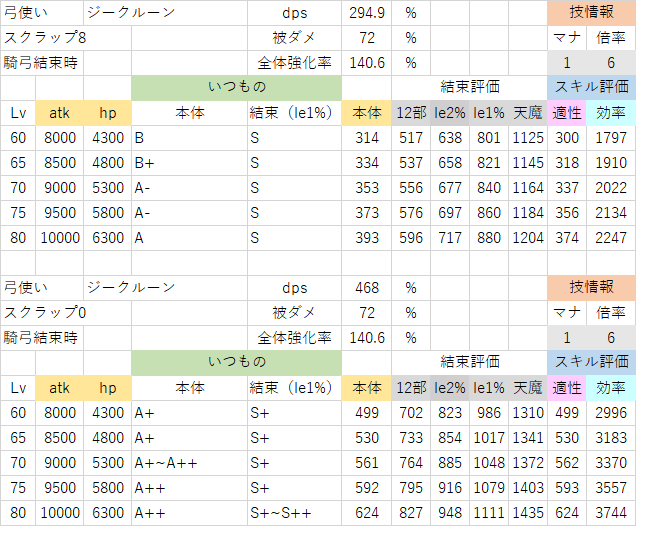Click the efficiency value 2996 cell
660x548 pixels.
coord(610,413)
